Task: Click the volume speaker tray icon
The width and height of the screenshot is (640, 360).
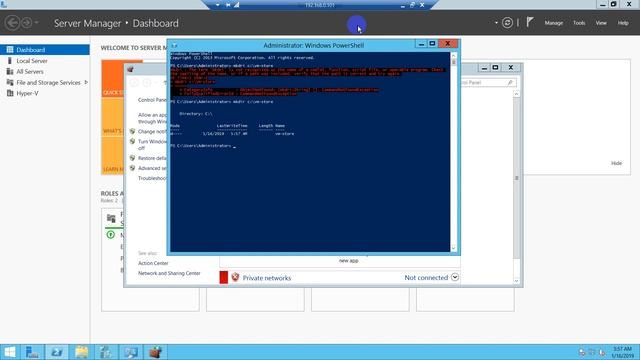Action: tap(602, 352)
